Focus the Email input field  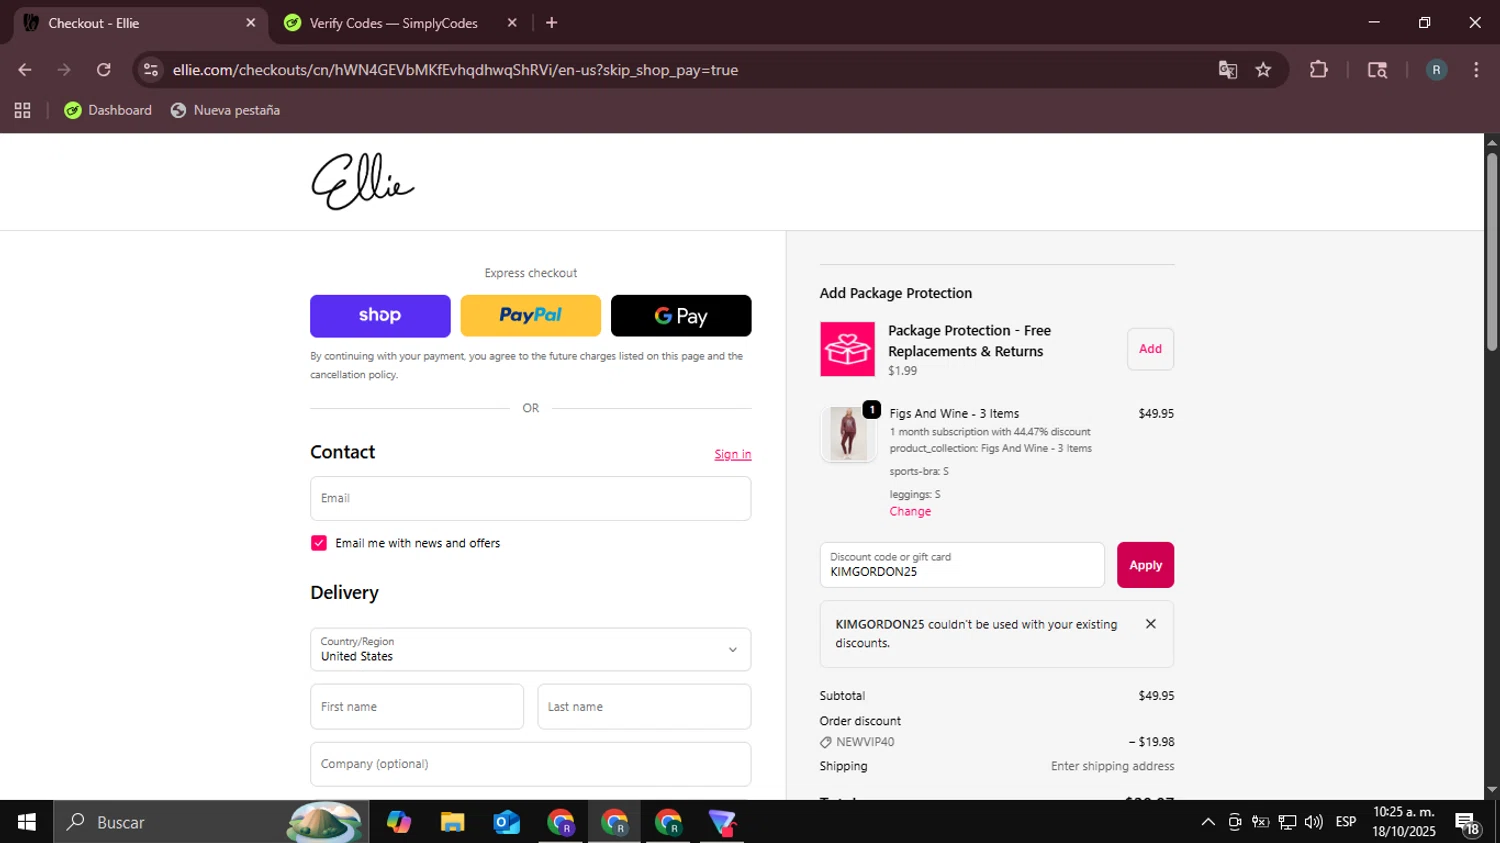point(531,498)
